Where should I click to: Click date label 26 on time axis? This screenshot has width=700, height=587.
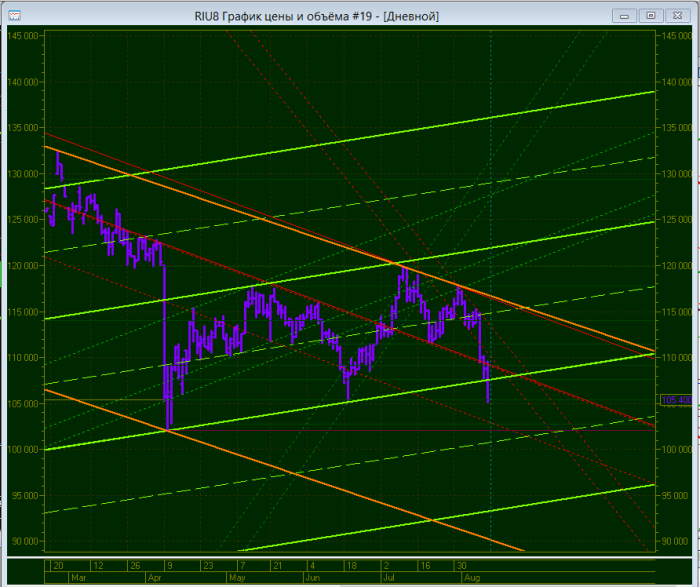(x=135, y=566)
